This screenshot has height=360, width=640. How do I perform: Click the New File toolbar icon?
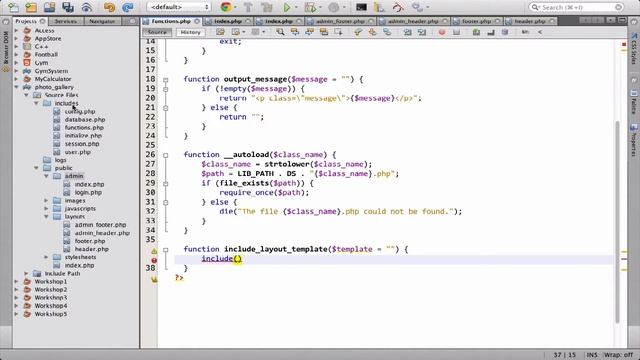coord(13,7)
